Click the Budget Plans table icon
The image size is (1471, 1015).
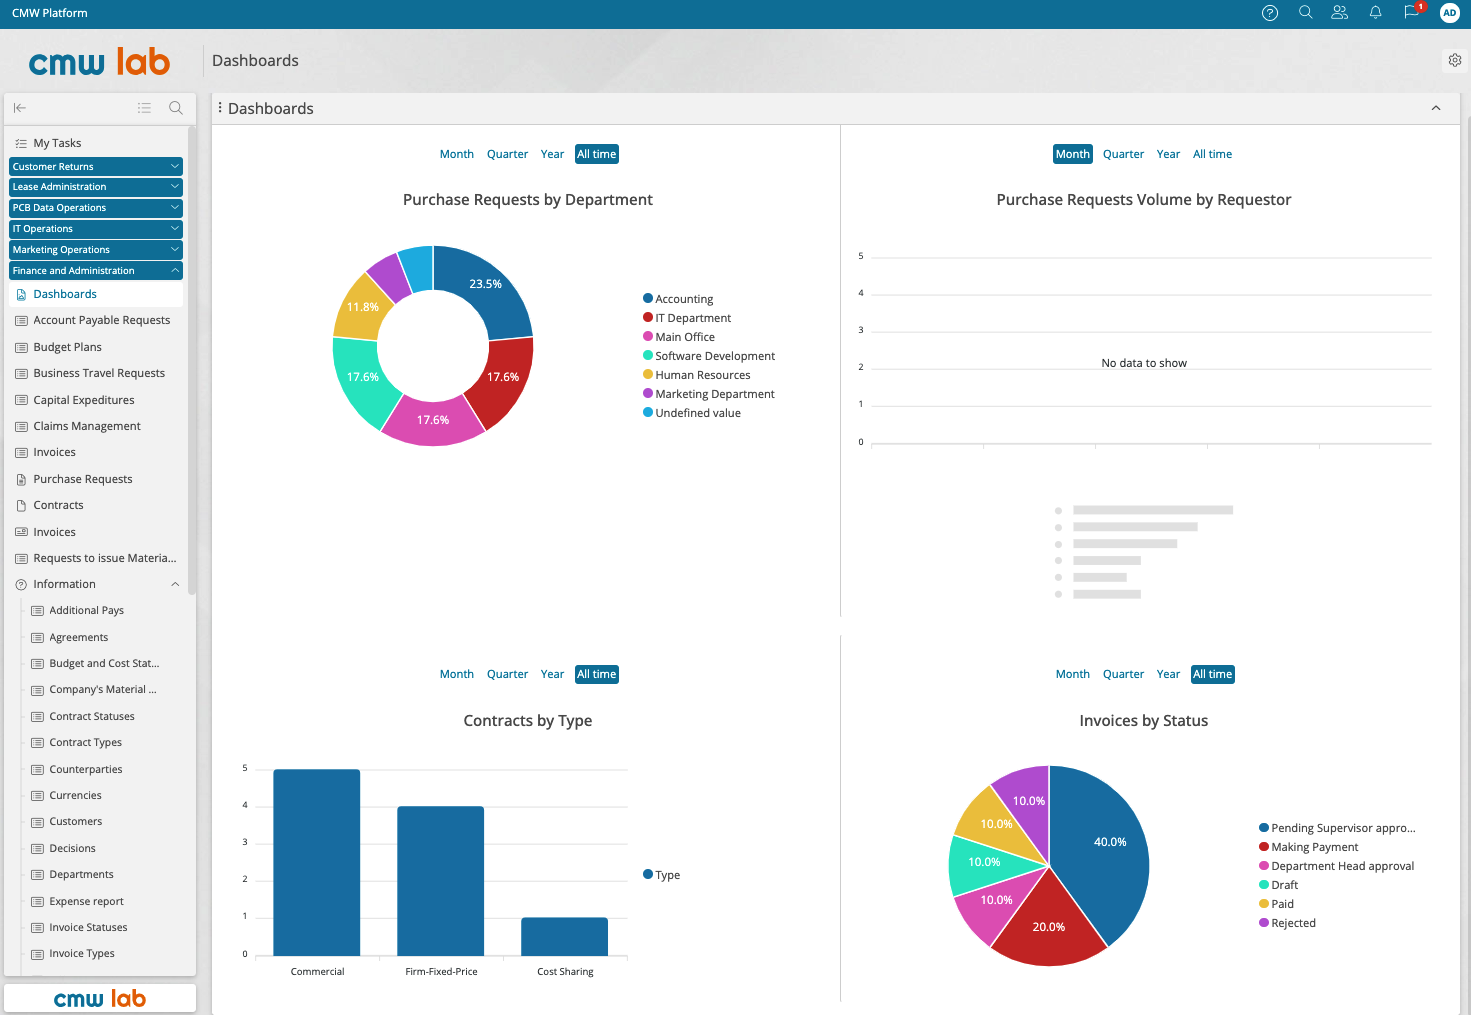point(21,348)
